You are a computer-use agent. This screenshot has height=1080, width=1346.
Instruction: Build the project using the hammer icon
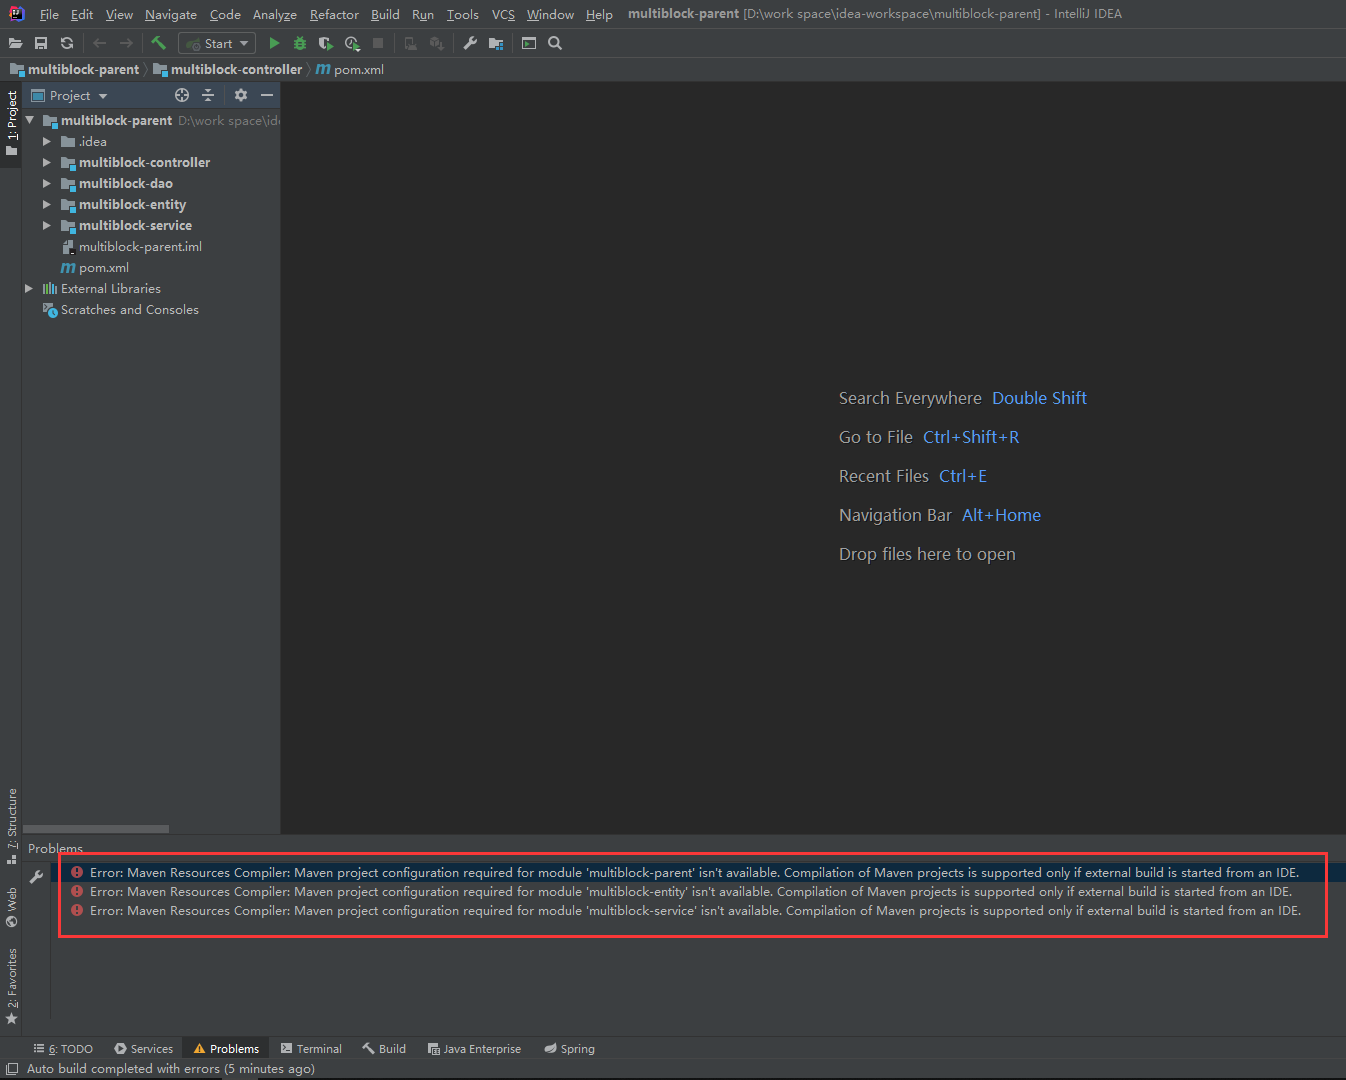(x=158, y=43)
